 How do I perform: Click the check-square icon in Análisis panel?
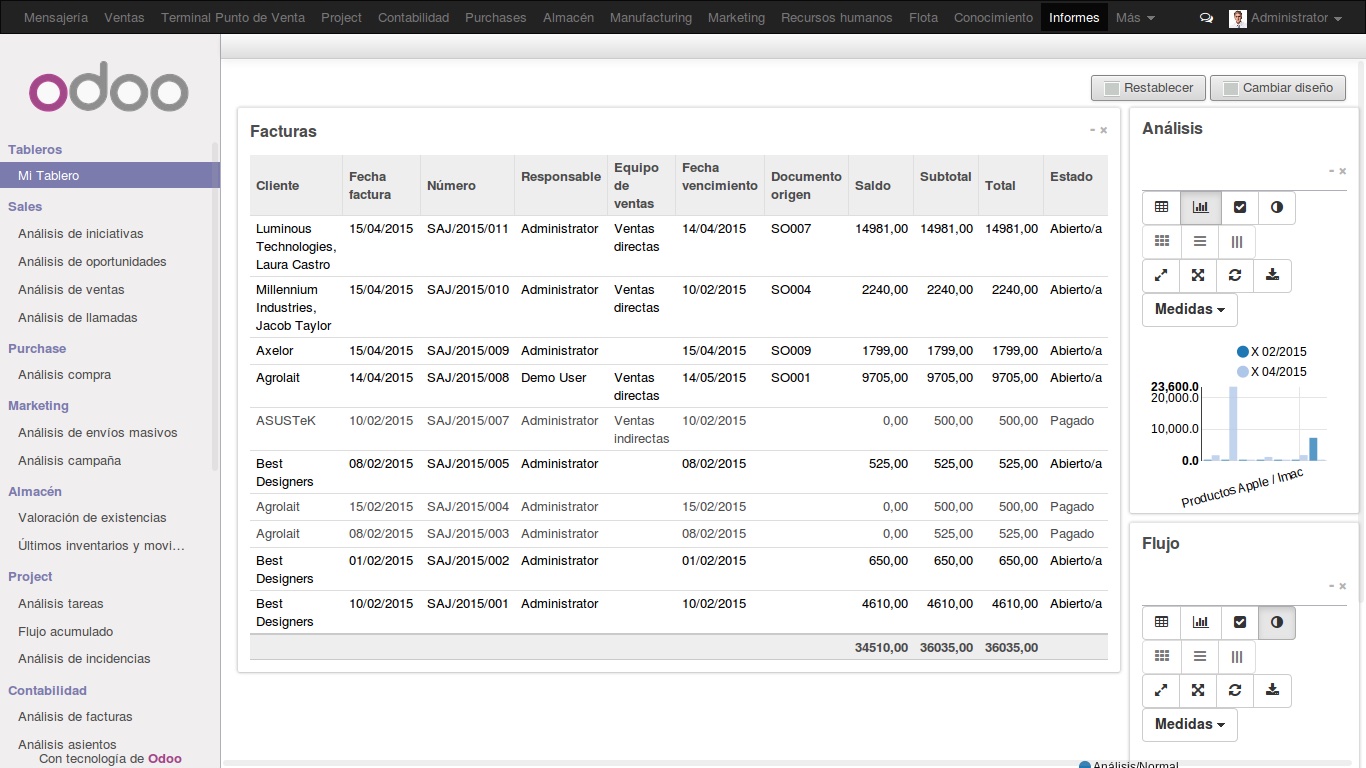coord(1240,208)
